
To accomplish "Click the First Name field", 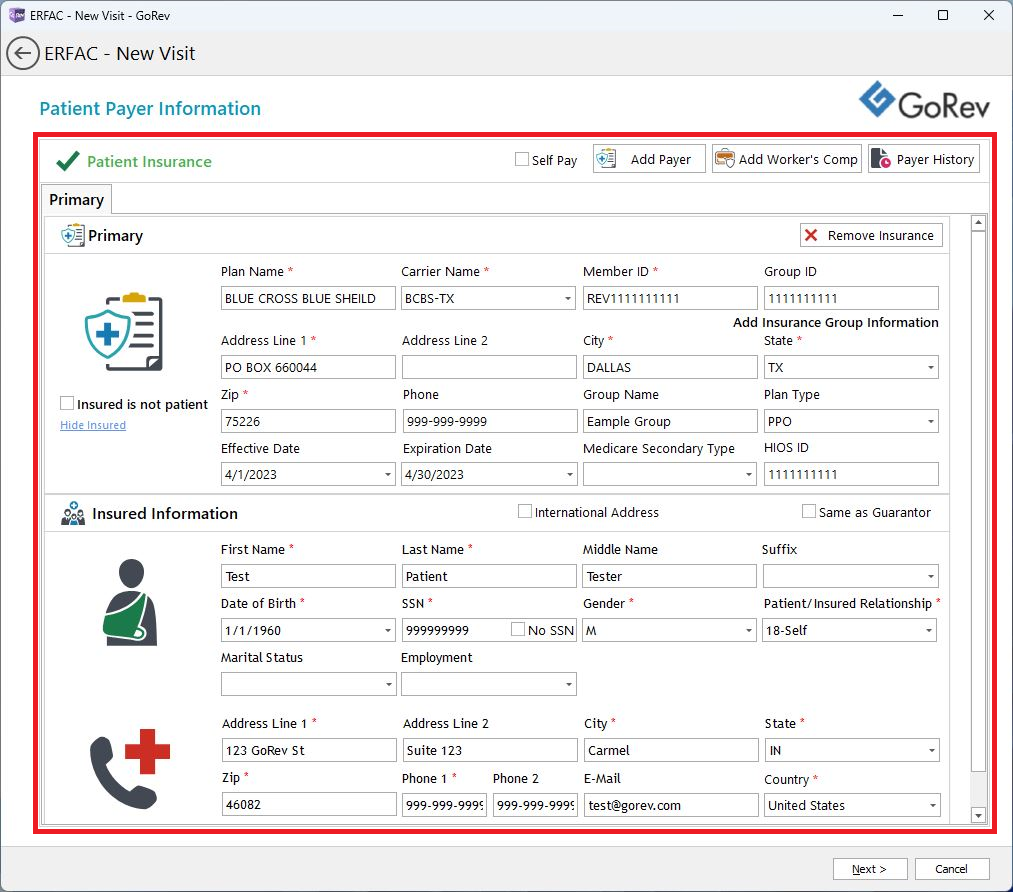I will tap(308, 576).
